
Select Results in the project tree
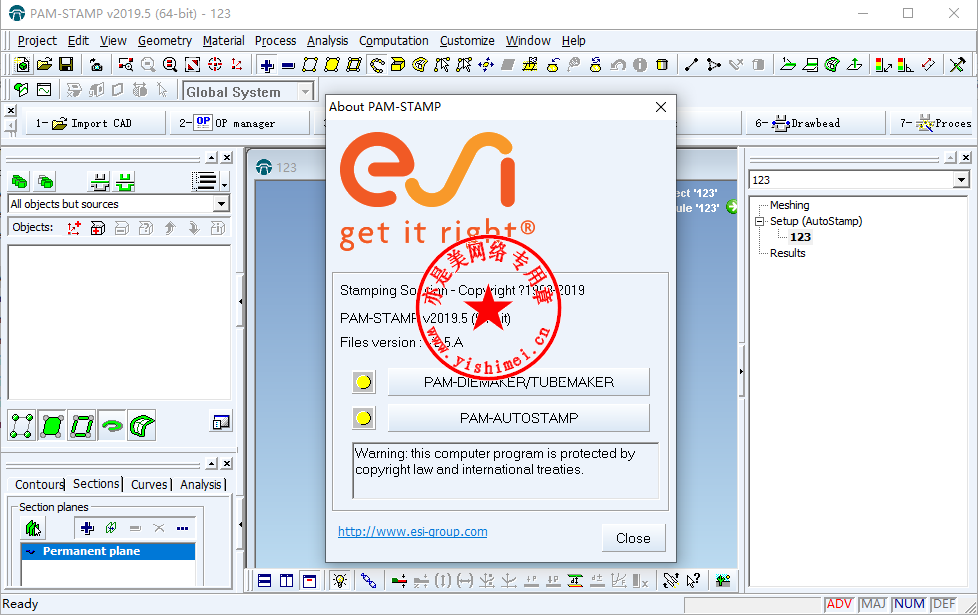[x=787, y=253]
